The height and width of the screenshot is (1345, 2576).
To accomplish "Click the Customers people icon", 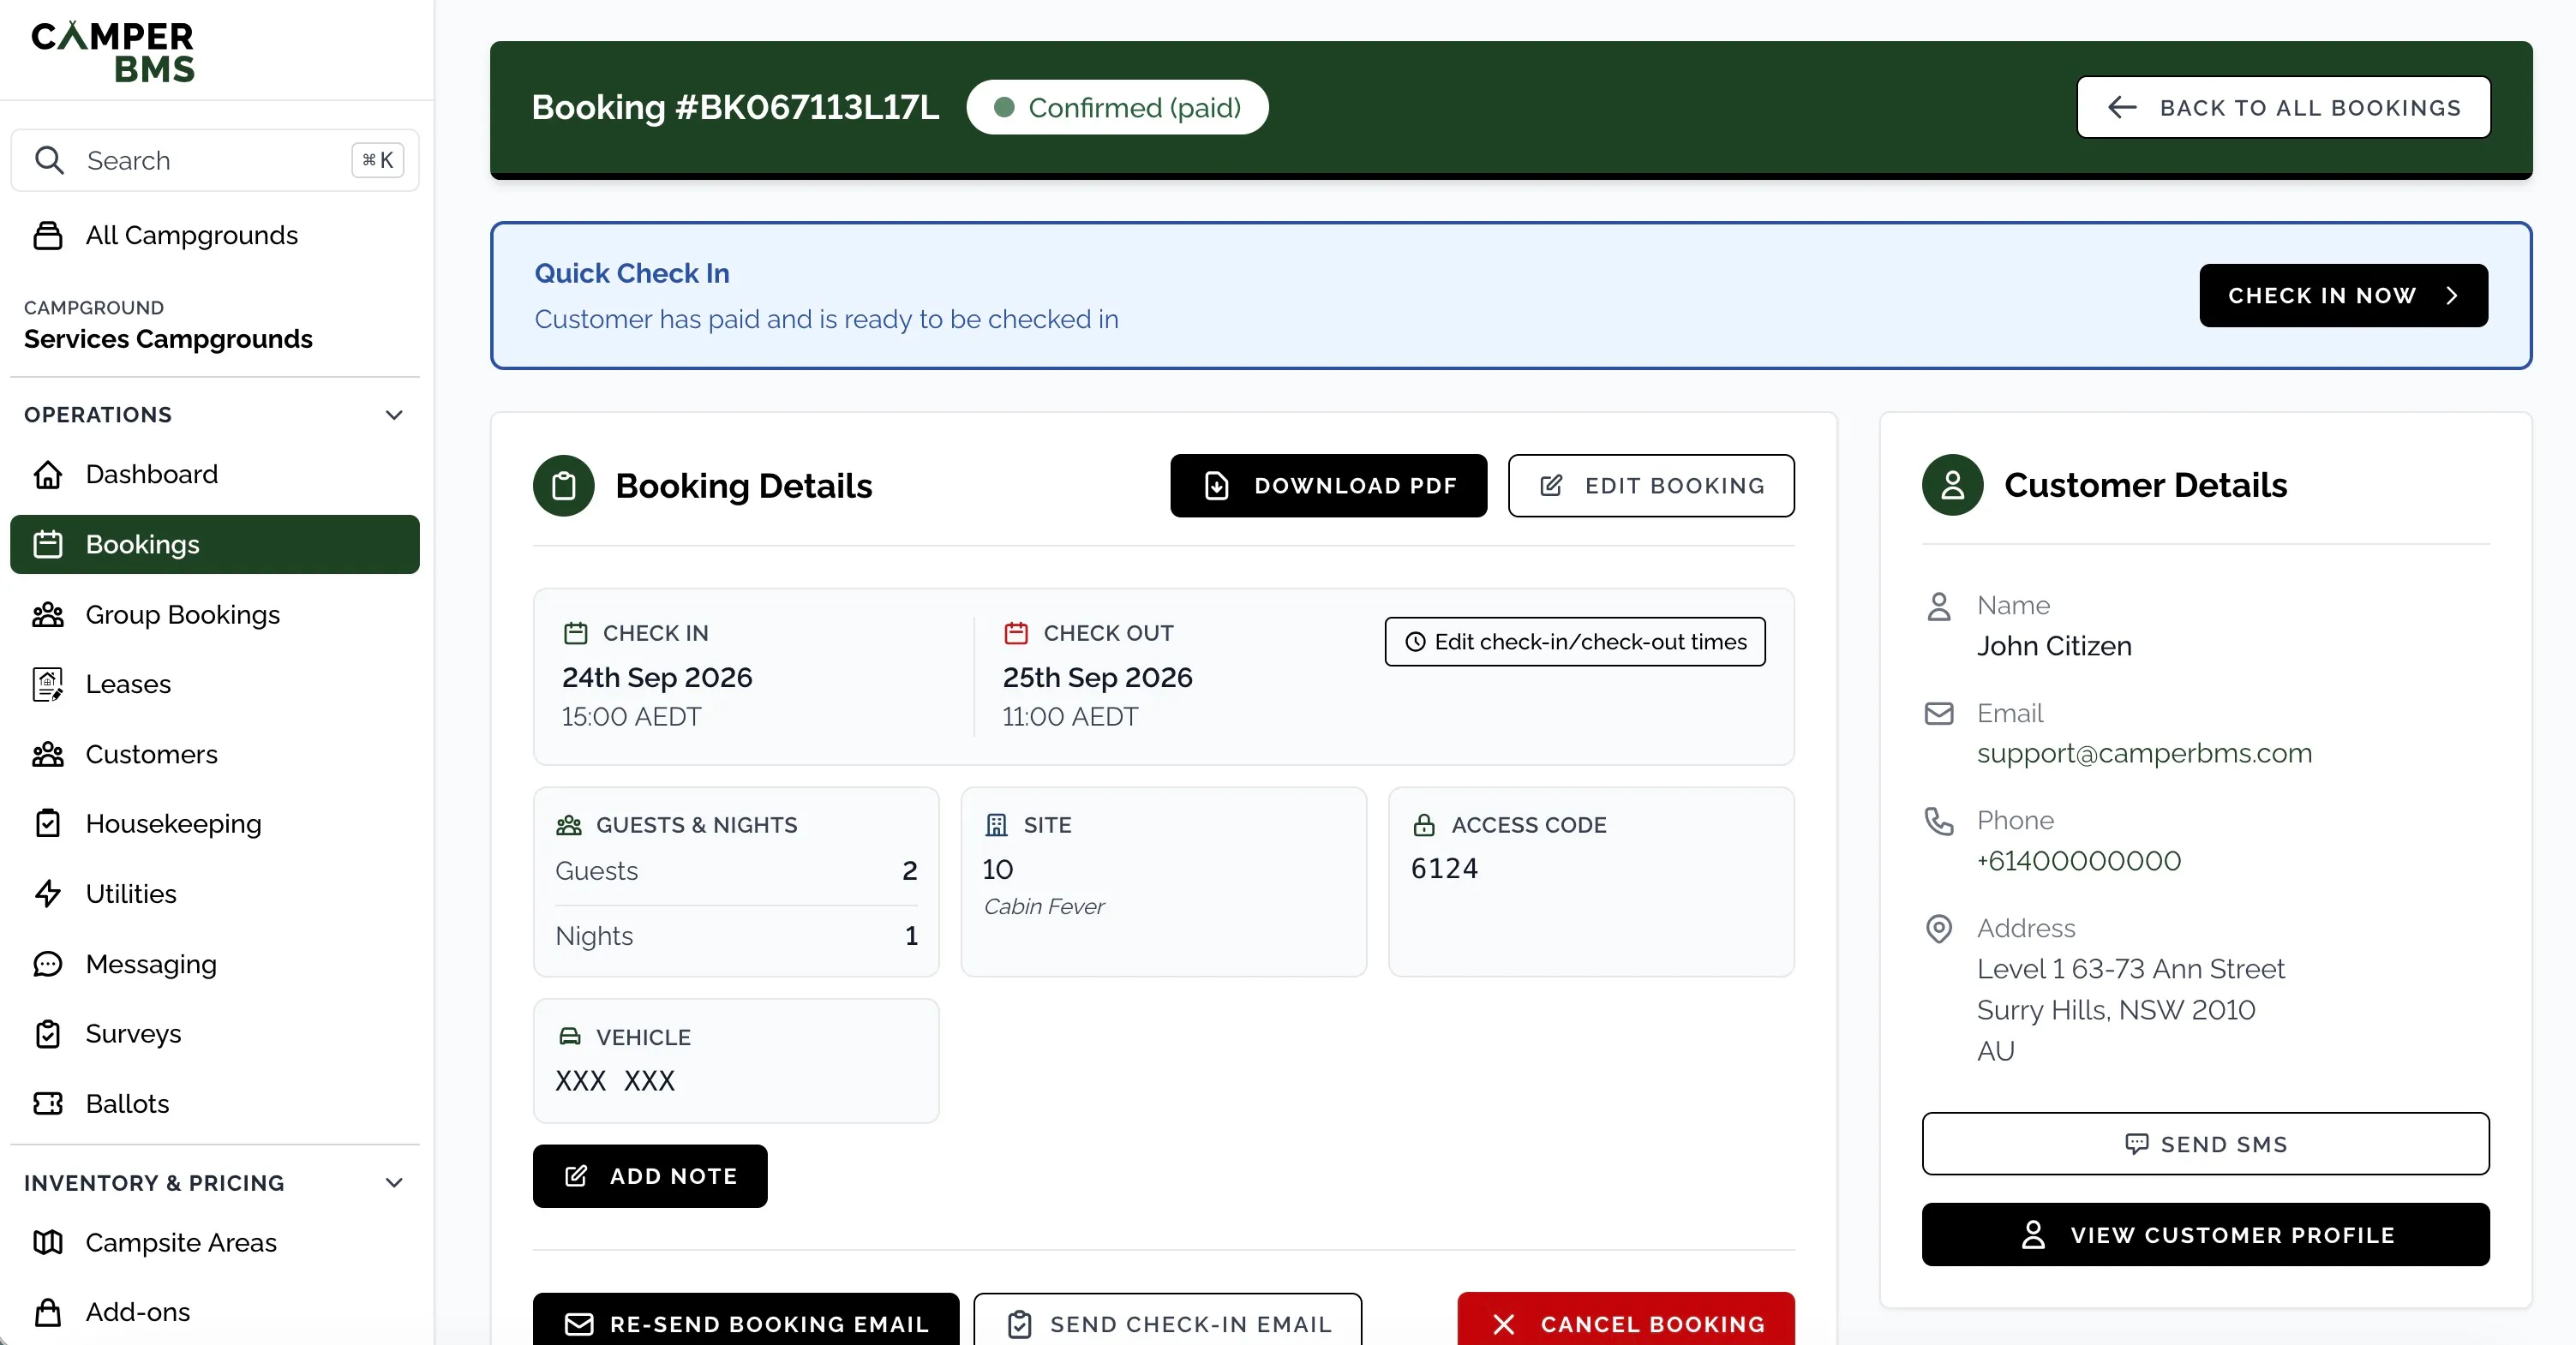I will coord(48,754).
